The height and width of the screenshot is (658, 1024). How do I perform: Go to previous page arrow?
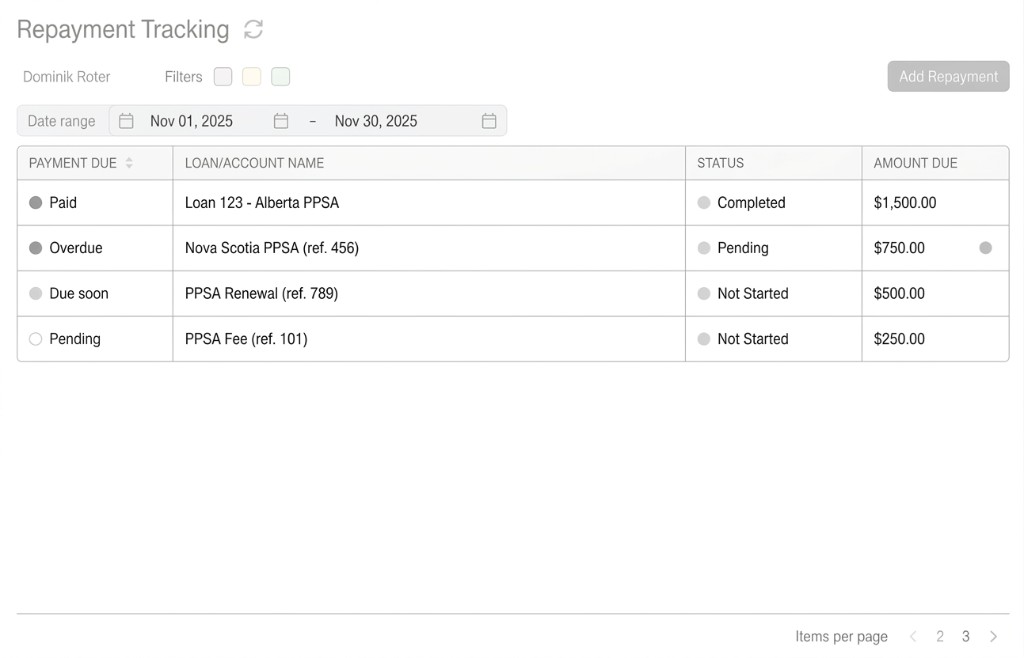[x=913, y=636]
